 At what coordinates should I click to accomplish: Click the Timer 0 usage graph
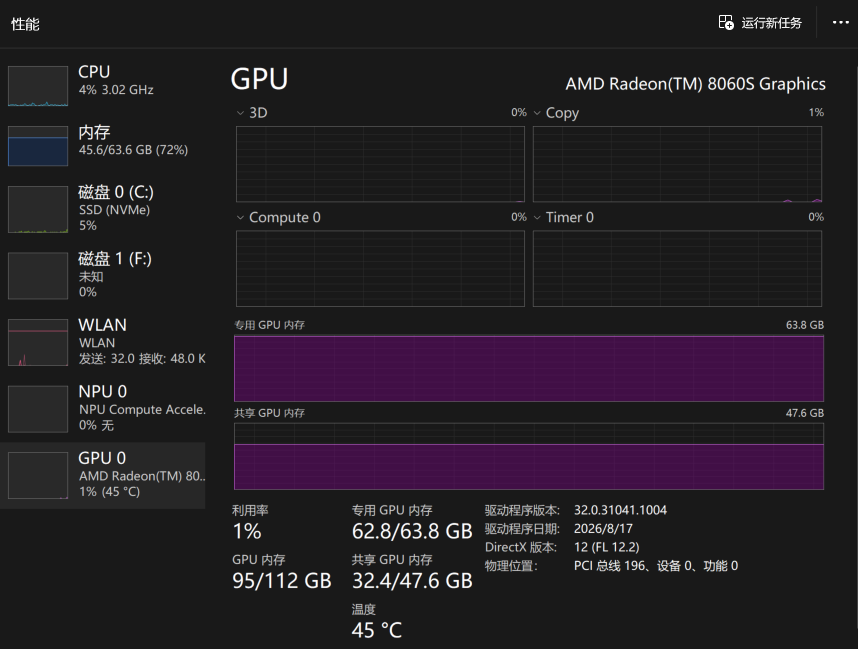[x=677, y=269]
